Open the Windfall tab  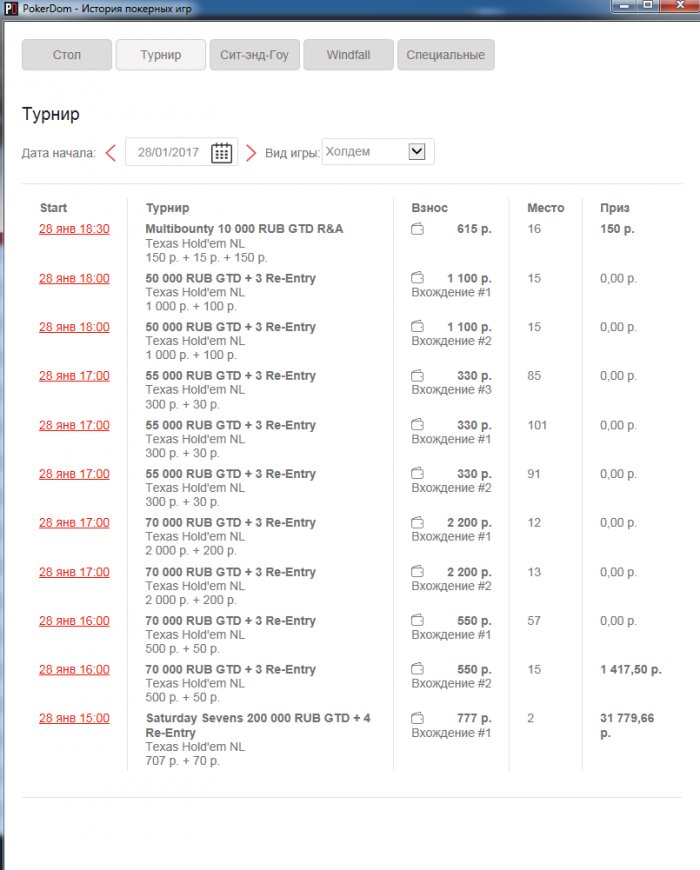tap(348, 55)
